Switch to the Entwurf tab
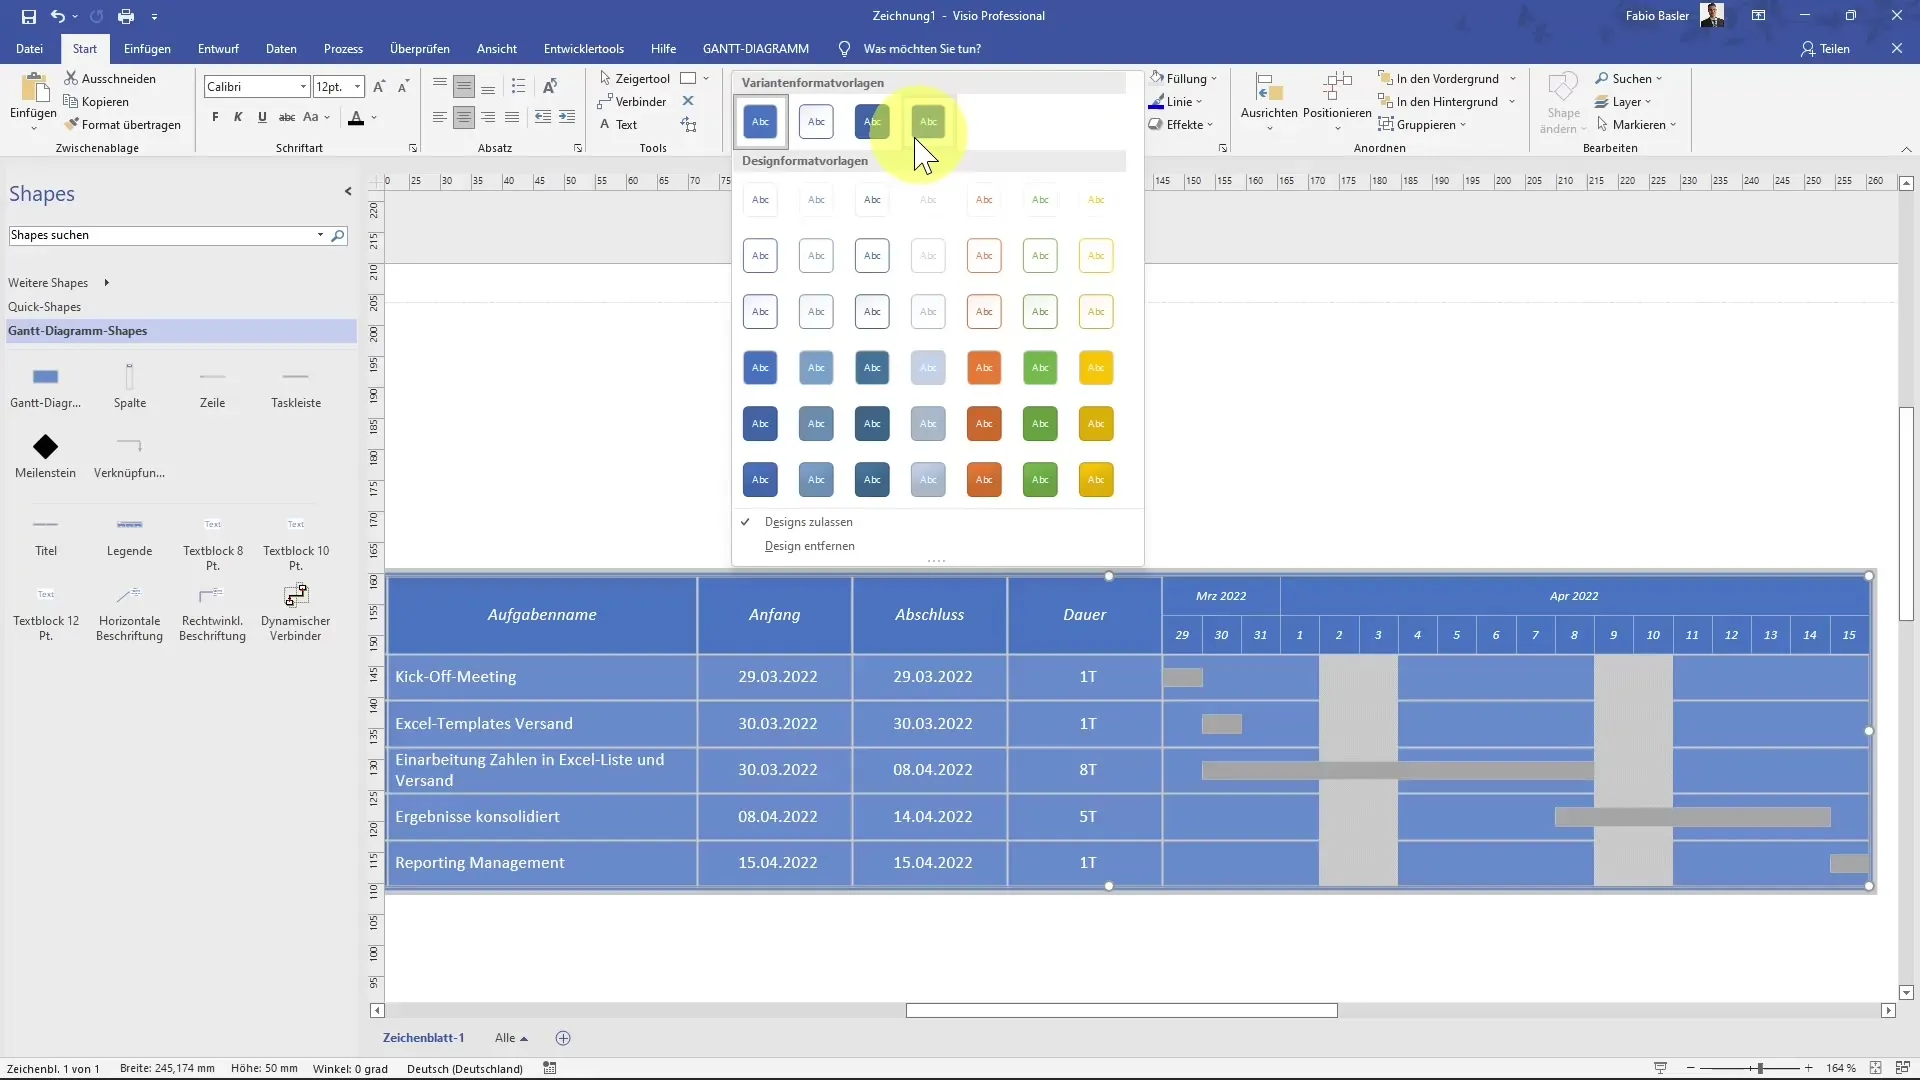The image size is (1920, 1080). click(x=218, y=48)
